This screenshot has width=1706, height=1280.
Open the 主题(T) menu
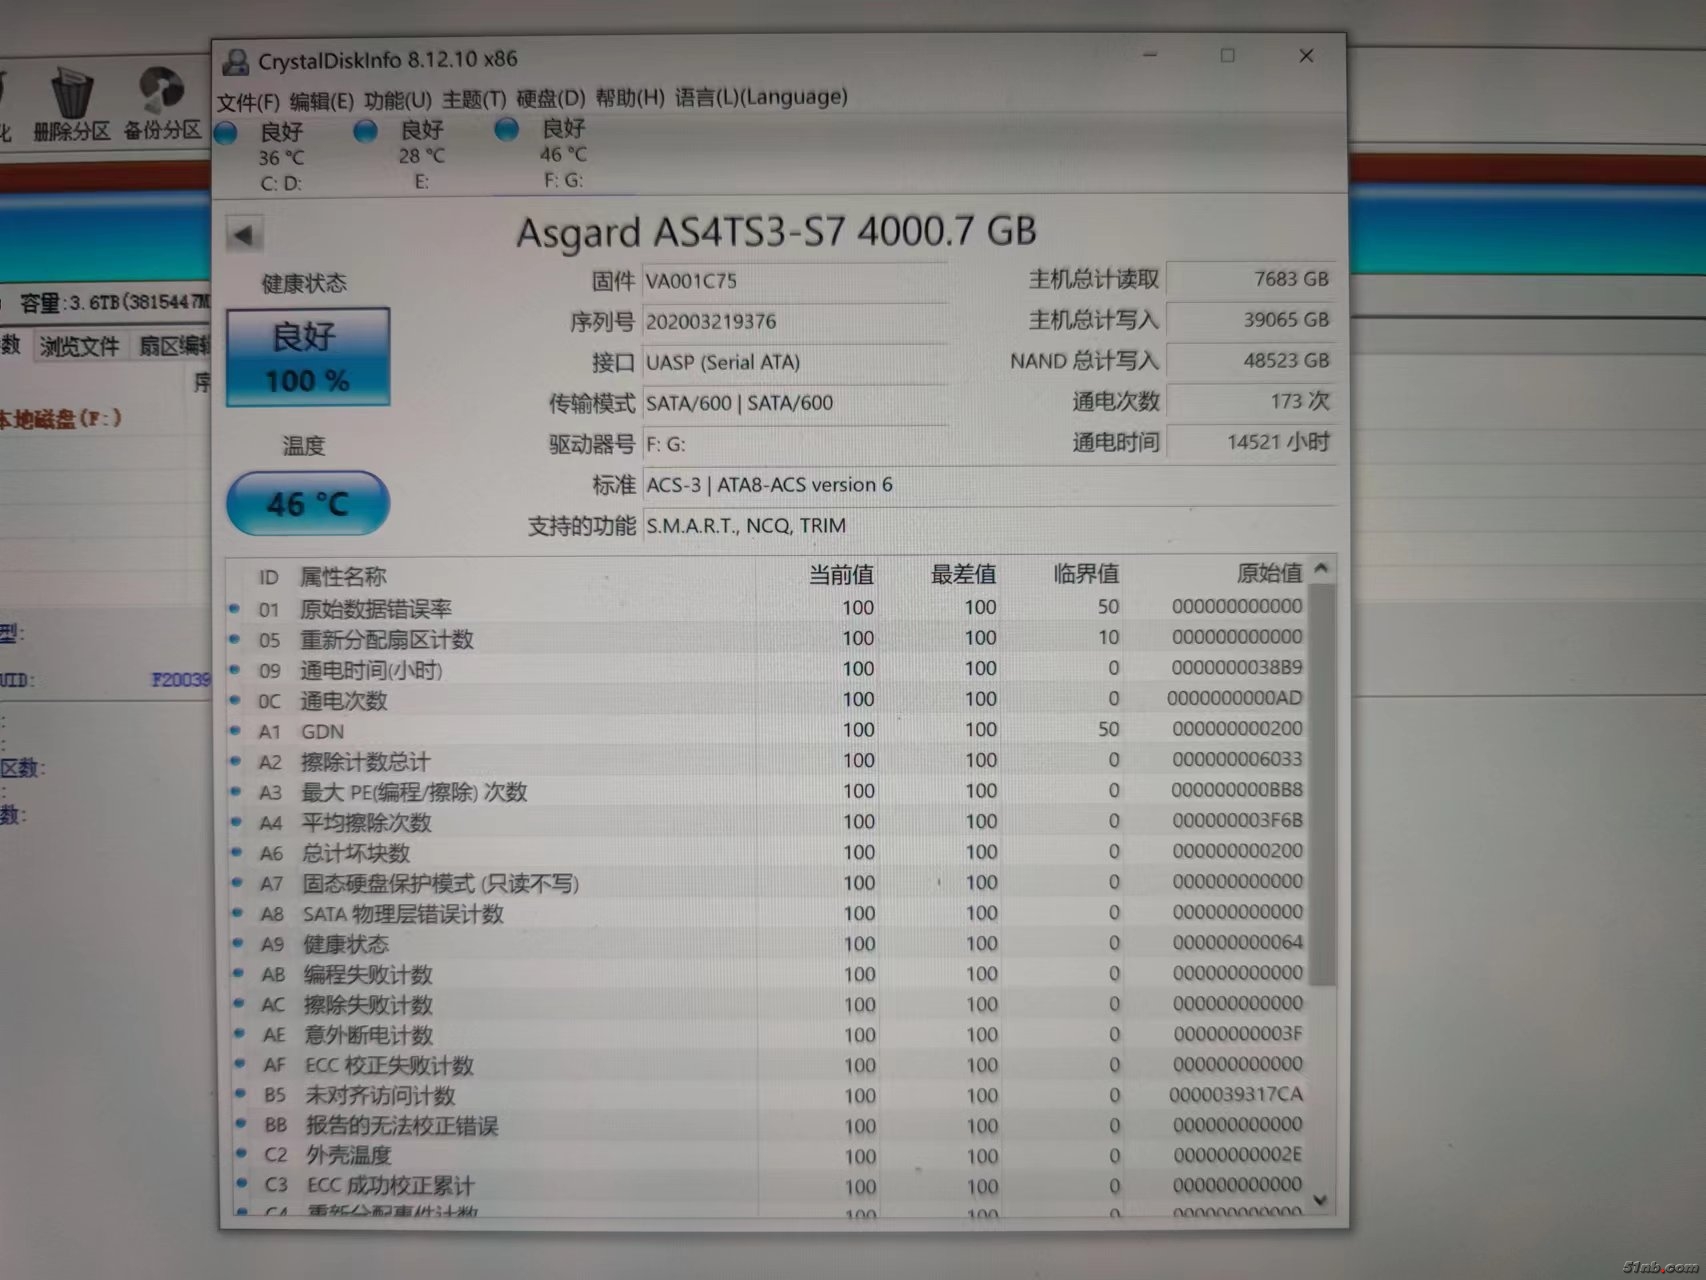[474, 99]
